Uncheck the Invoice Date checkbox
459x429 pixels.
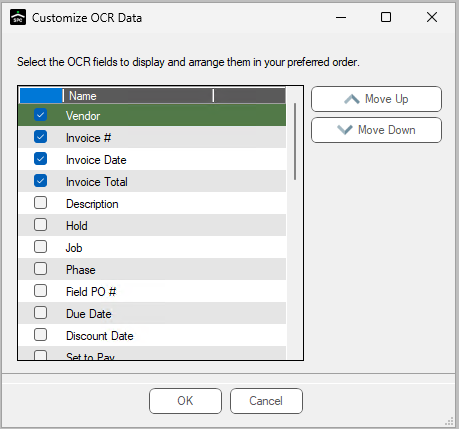pyautogui.click(x=40, y=159)
